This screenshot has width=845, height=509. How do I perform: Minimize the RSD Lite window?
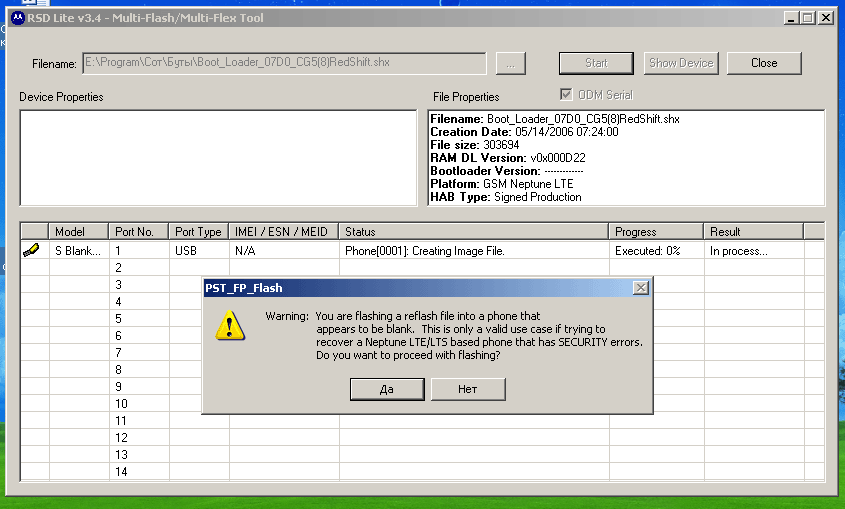791,18
